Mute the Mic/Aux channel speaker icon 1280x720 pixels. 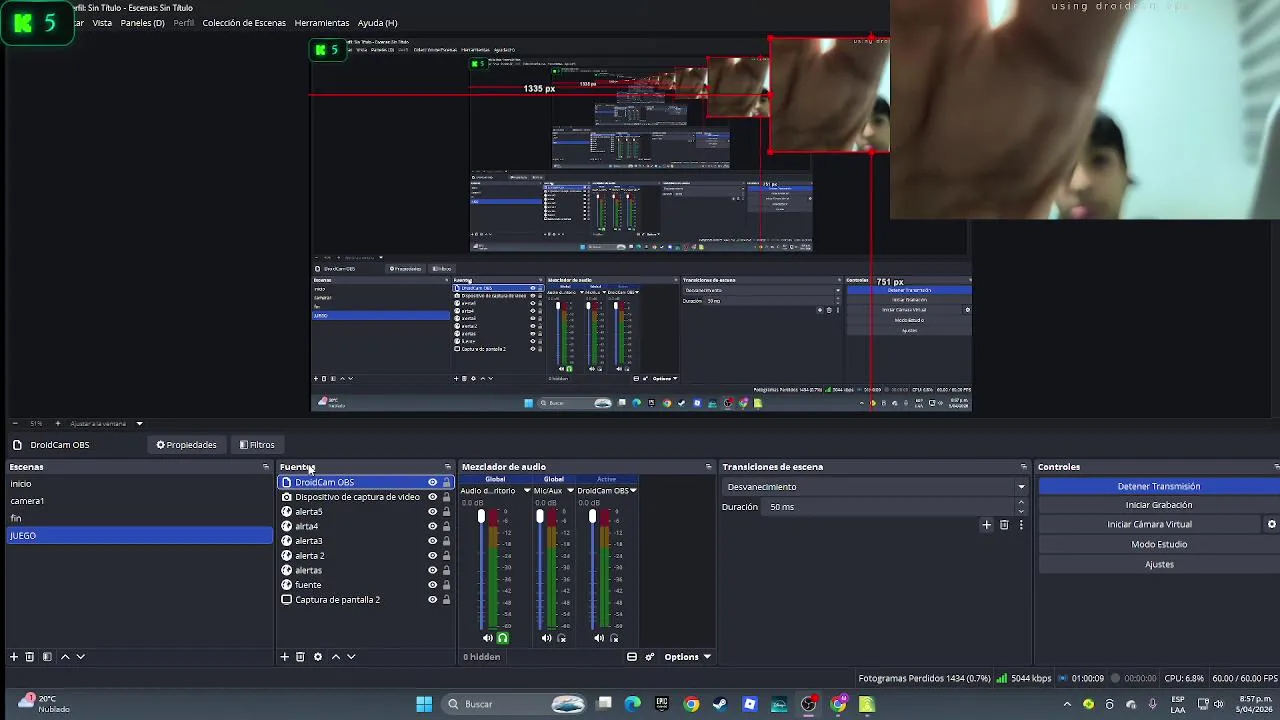(x=546, y=638)
